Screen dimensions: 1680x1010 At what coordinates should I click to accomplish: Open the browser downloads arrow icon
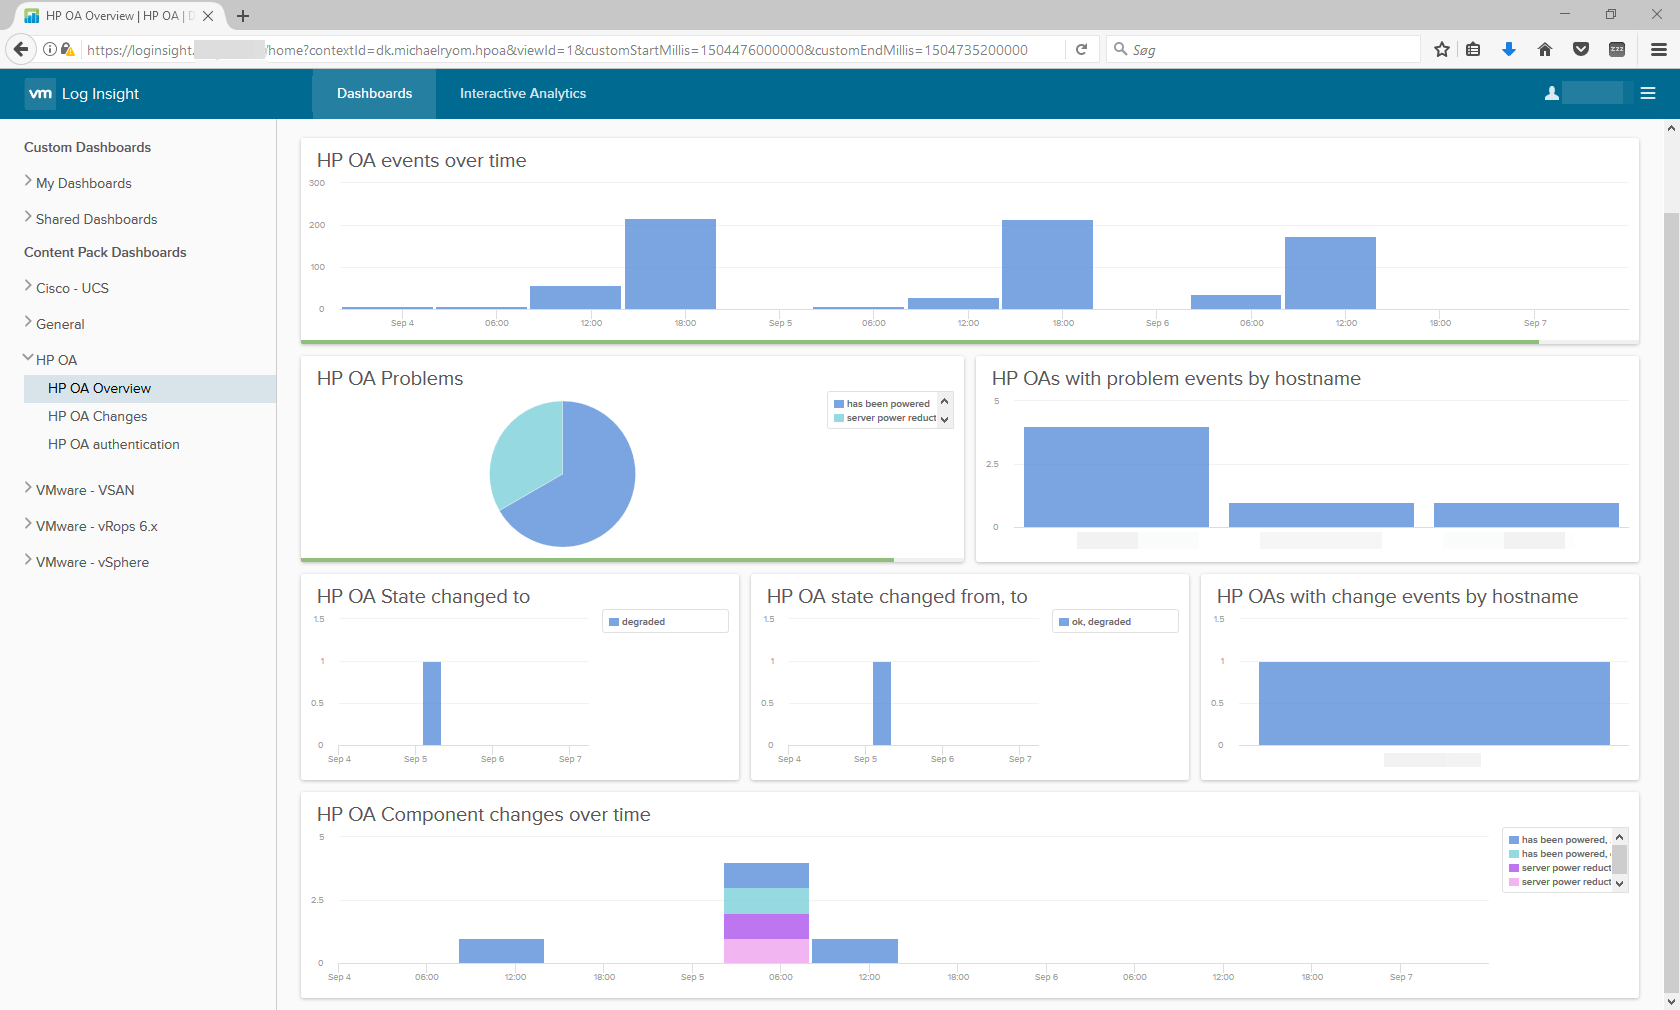click(x=1509, y=49)
